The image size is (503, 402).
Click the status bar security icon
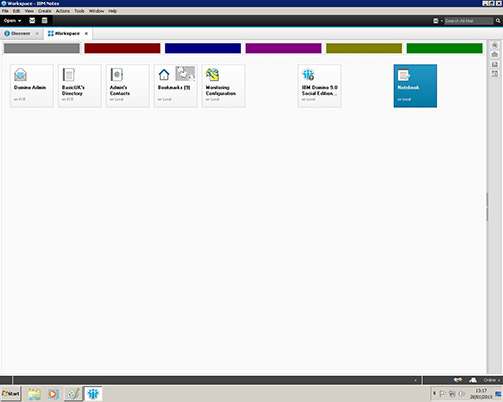tap(473, 380)
